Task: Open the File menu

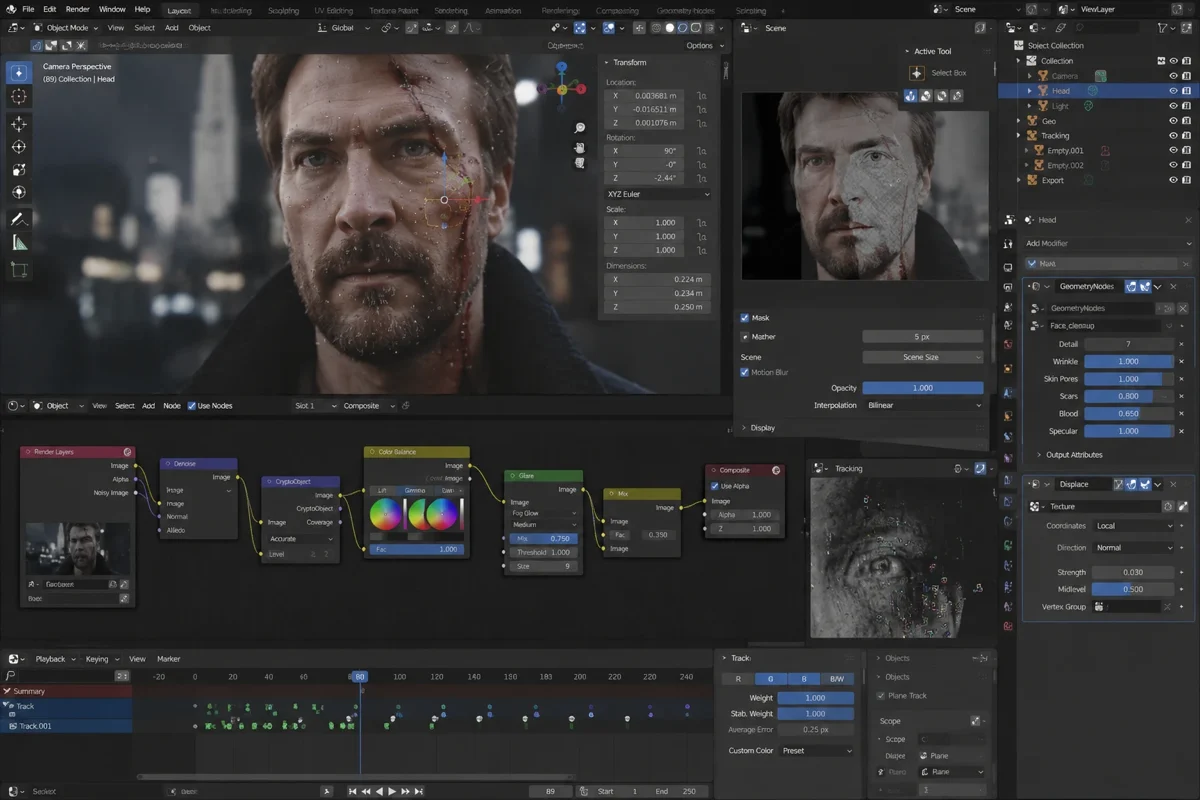Action: [x=27, y=9]
